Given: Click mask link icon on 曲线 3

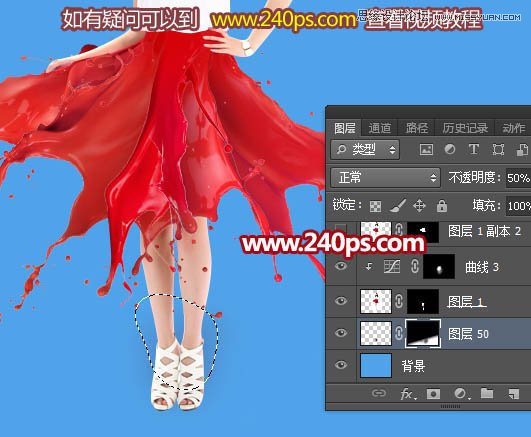Looking at the screenshot, I should (x=415, y=267).
